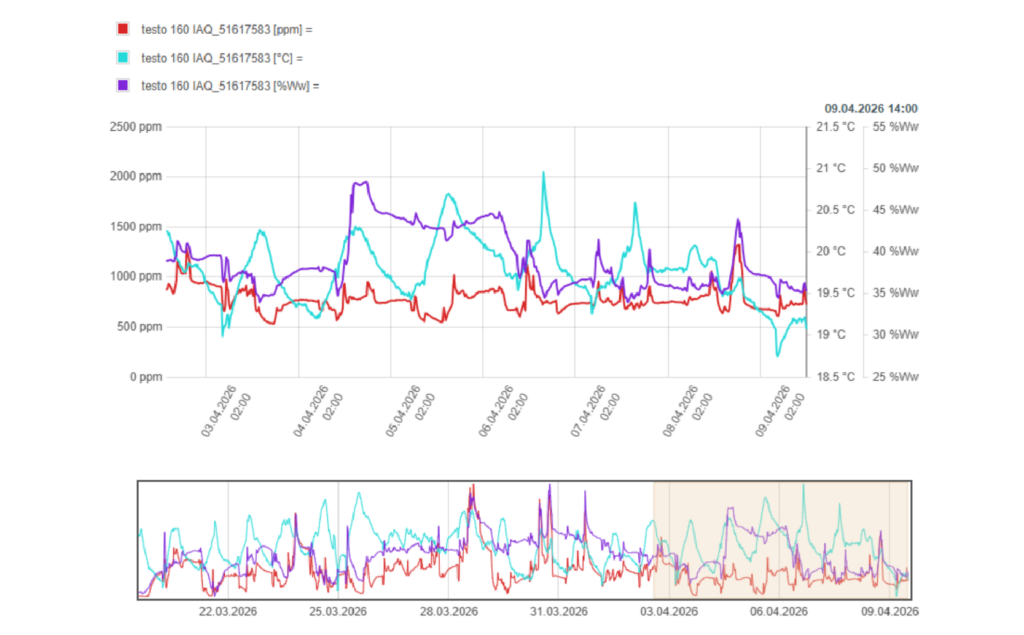The height and width of the screenshot is (635, 1024).
Task: Click the 2500 ppm y-axis label
Action: pyautogui.click(x=135, y=126)
